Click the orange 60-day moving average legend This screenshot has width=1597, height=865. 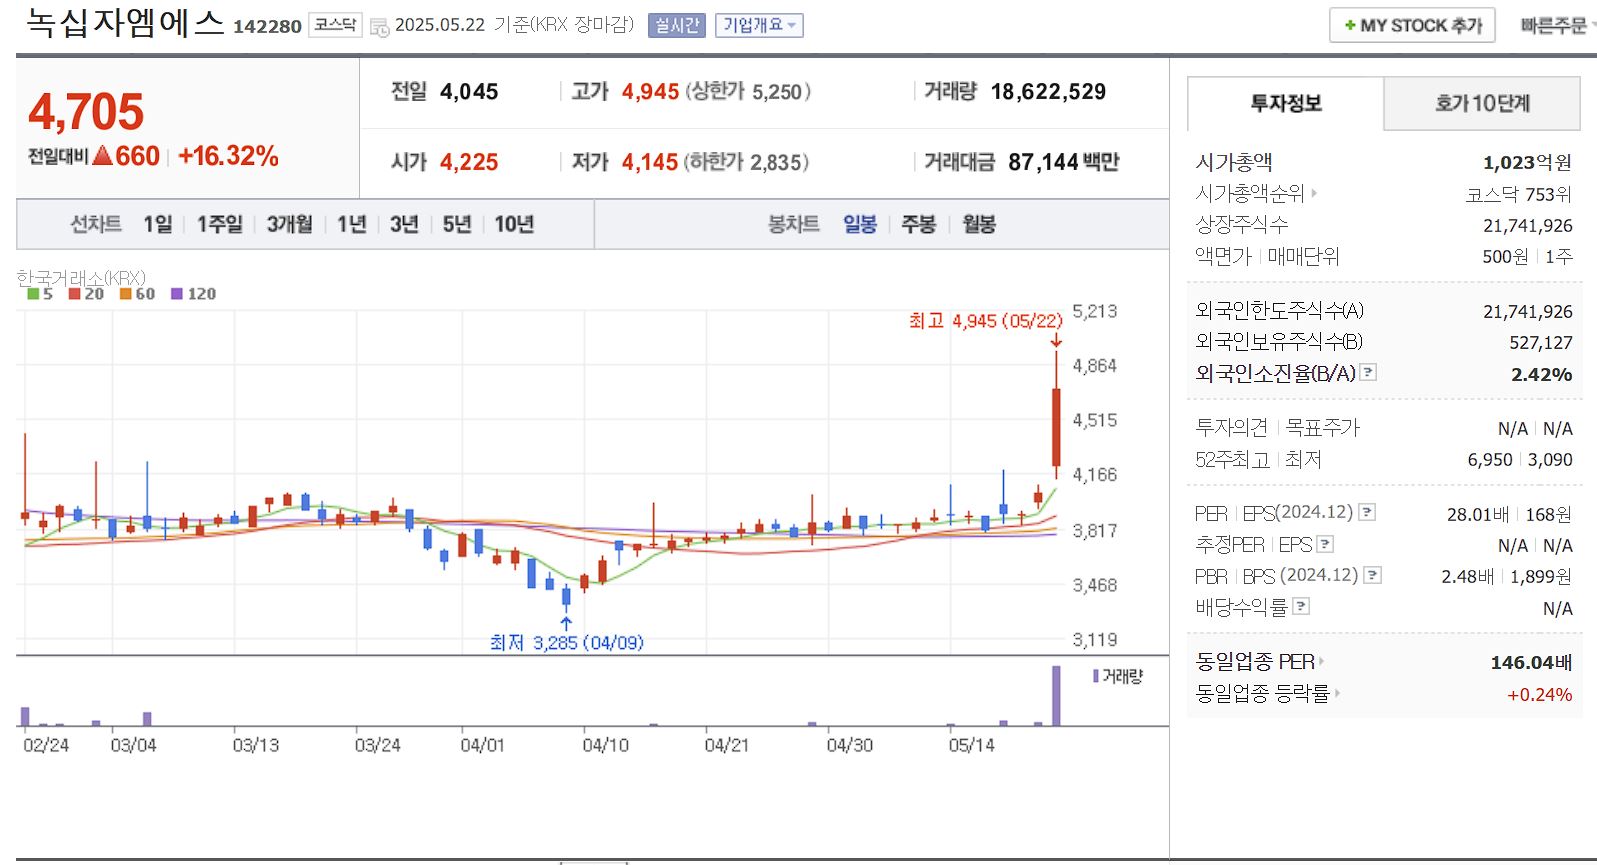tap(137, 294)
